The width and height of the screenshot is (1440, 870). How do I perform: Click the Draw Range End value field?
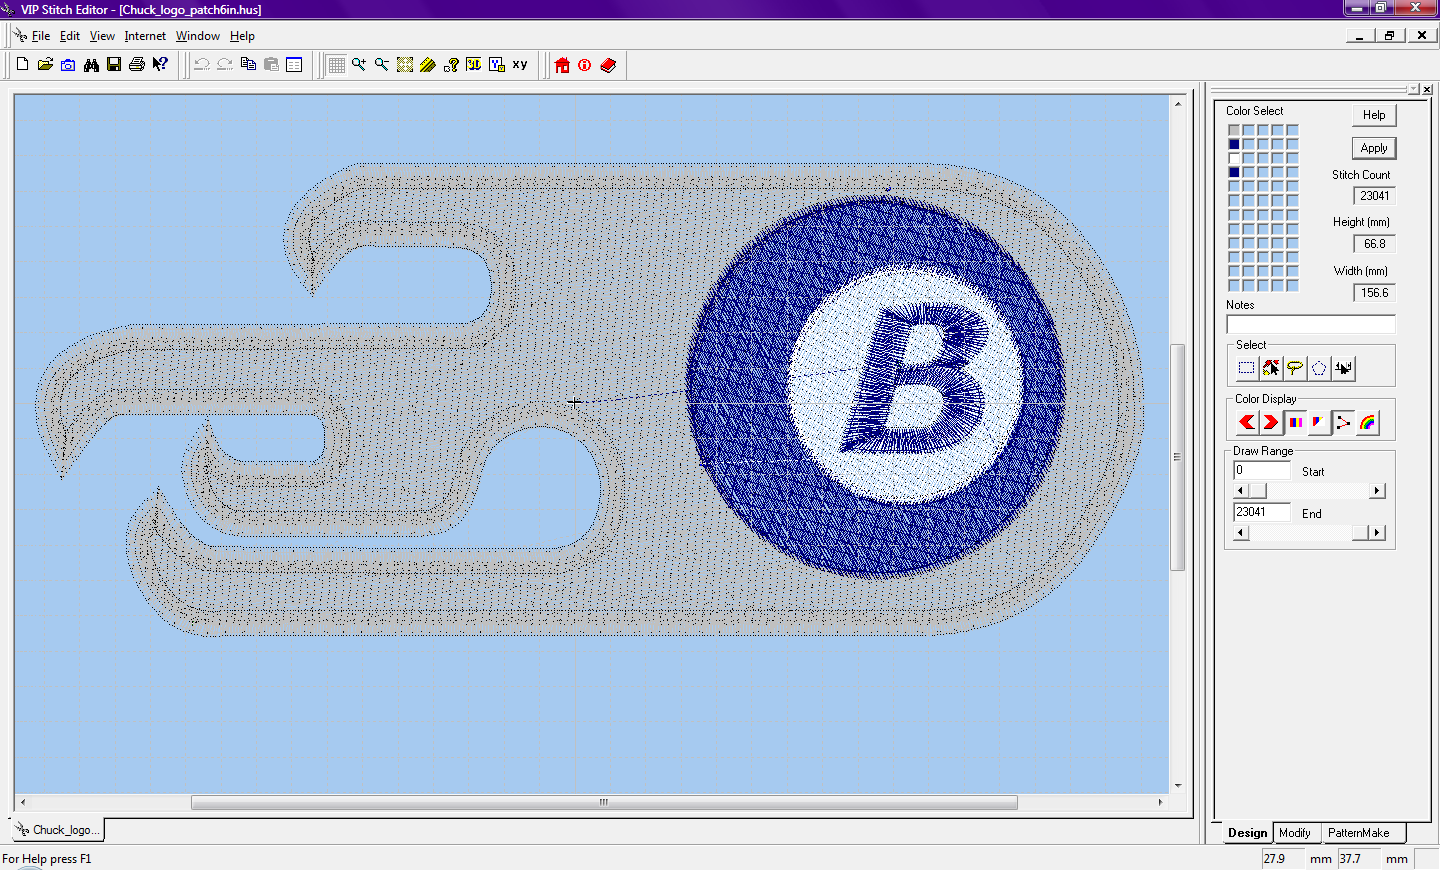[x=1262, y=512]
